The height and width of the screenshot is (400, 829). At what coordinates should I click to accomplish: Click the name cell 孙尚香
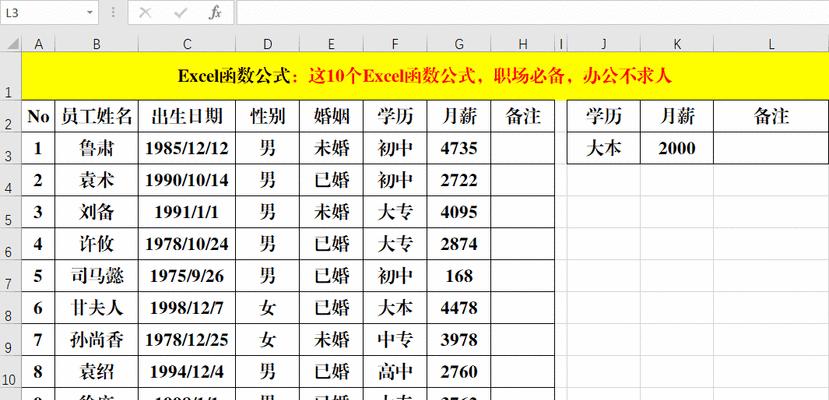coord(96,340)
